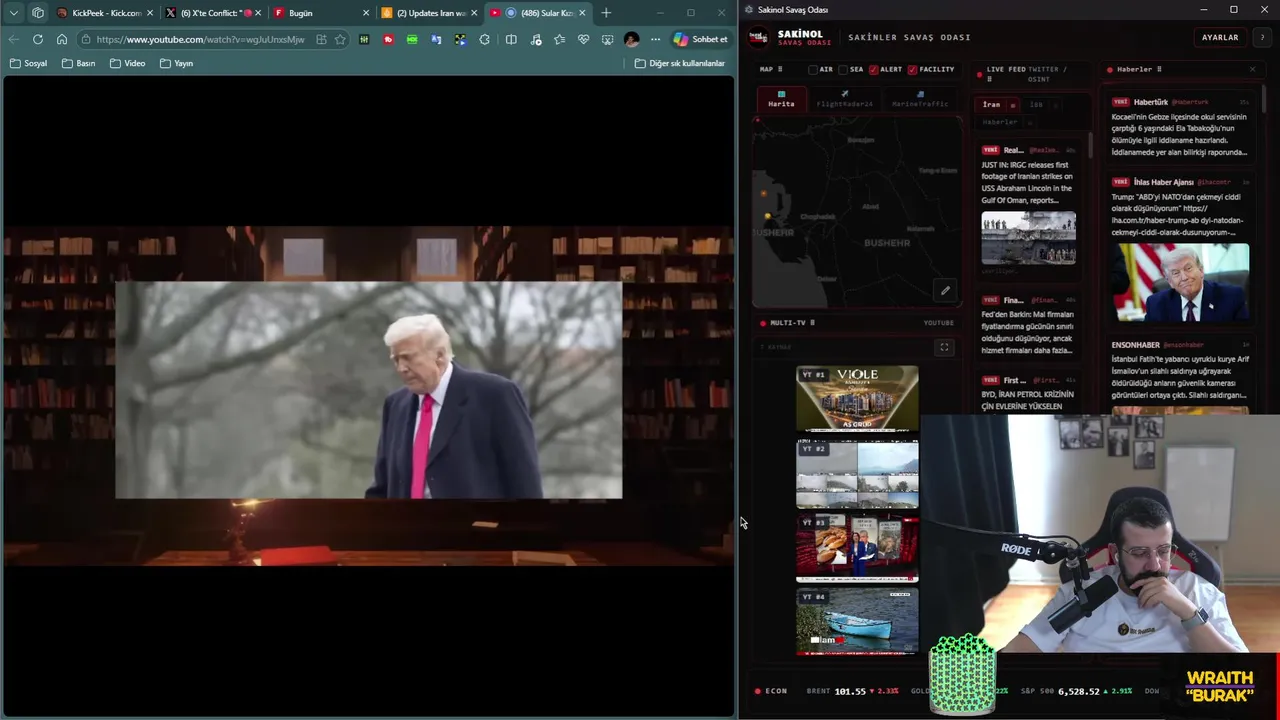The width and height of the screenshot is (1280, 720).
Task: Enable the SEA map checkbox
Action: [843, 69]
